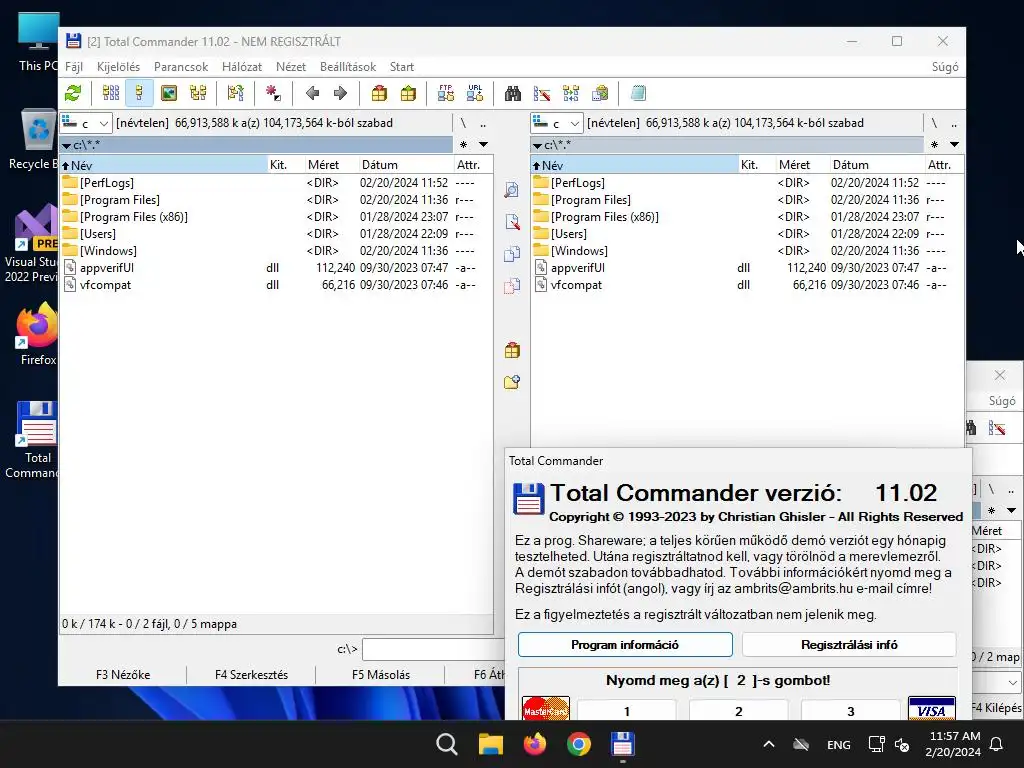
Task: Open the taskbar search icon
Action: pos(447,744)
